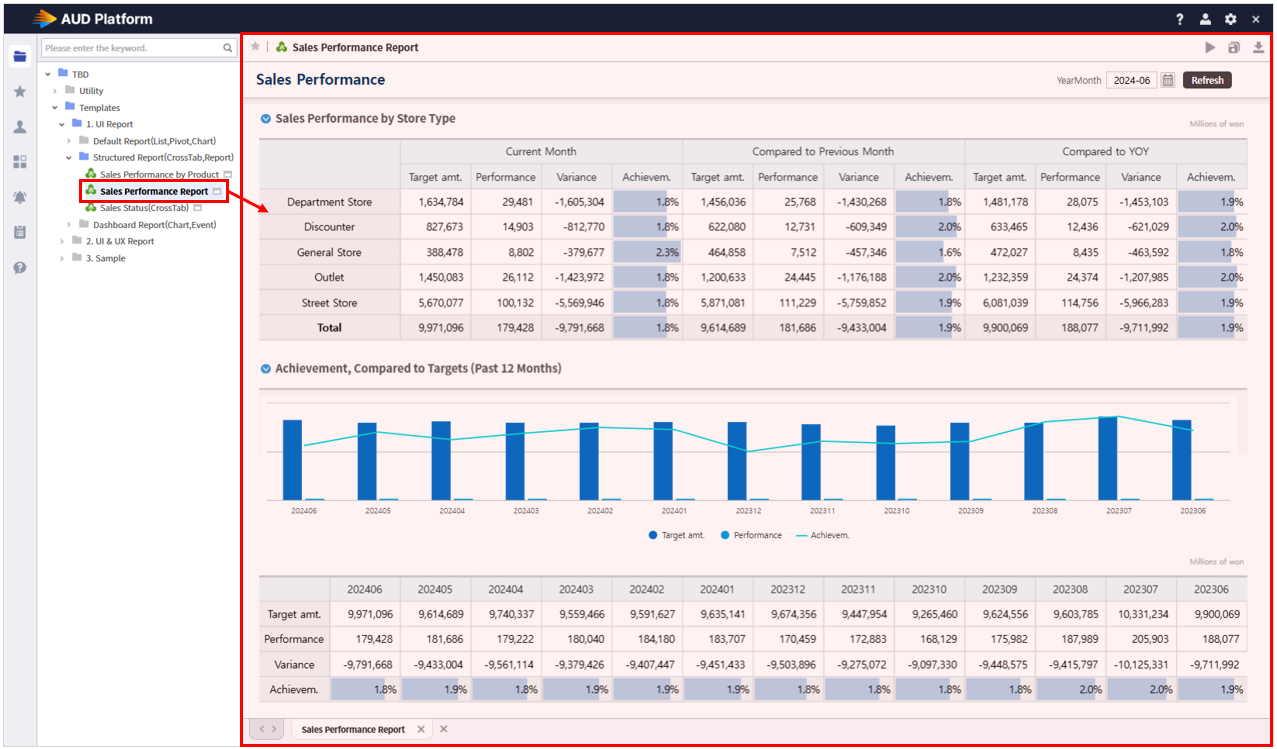Open favorites star in left sidebar
The width and height of the screenshot is (1277, 749).
[x=19, y=92]
